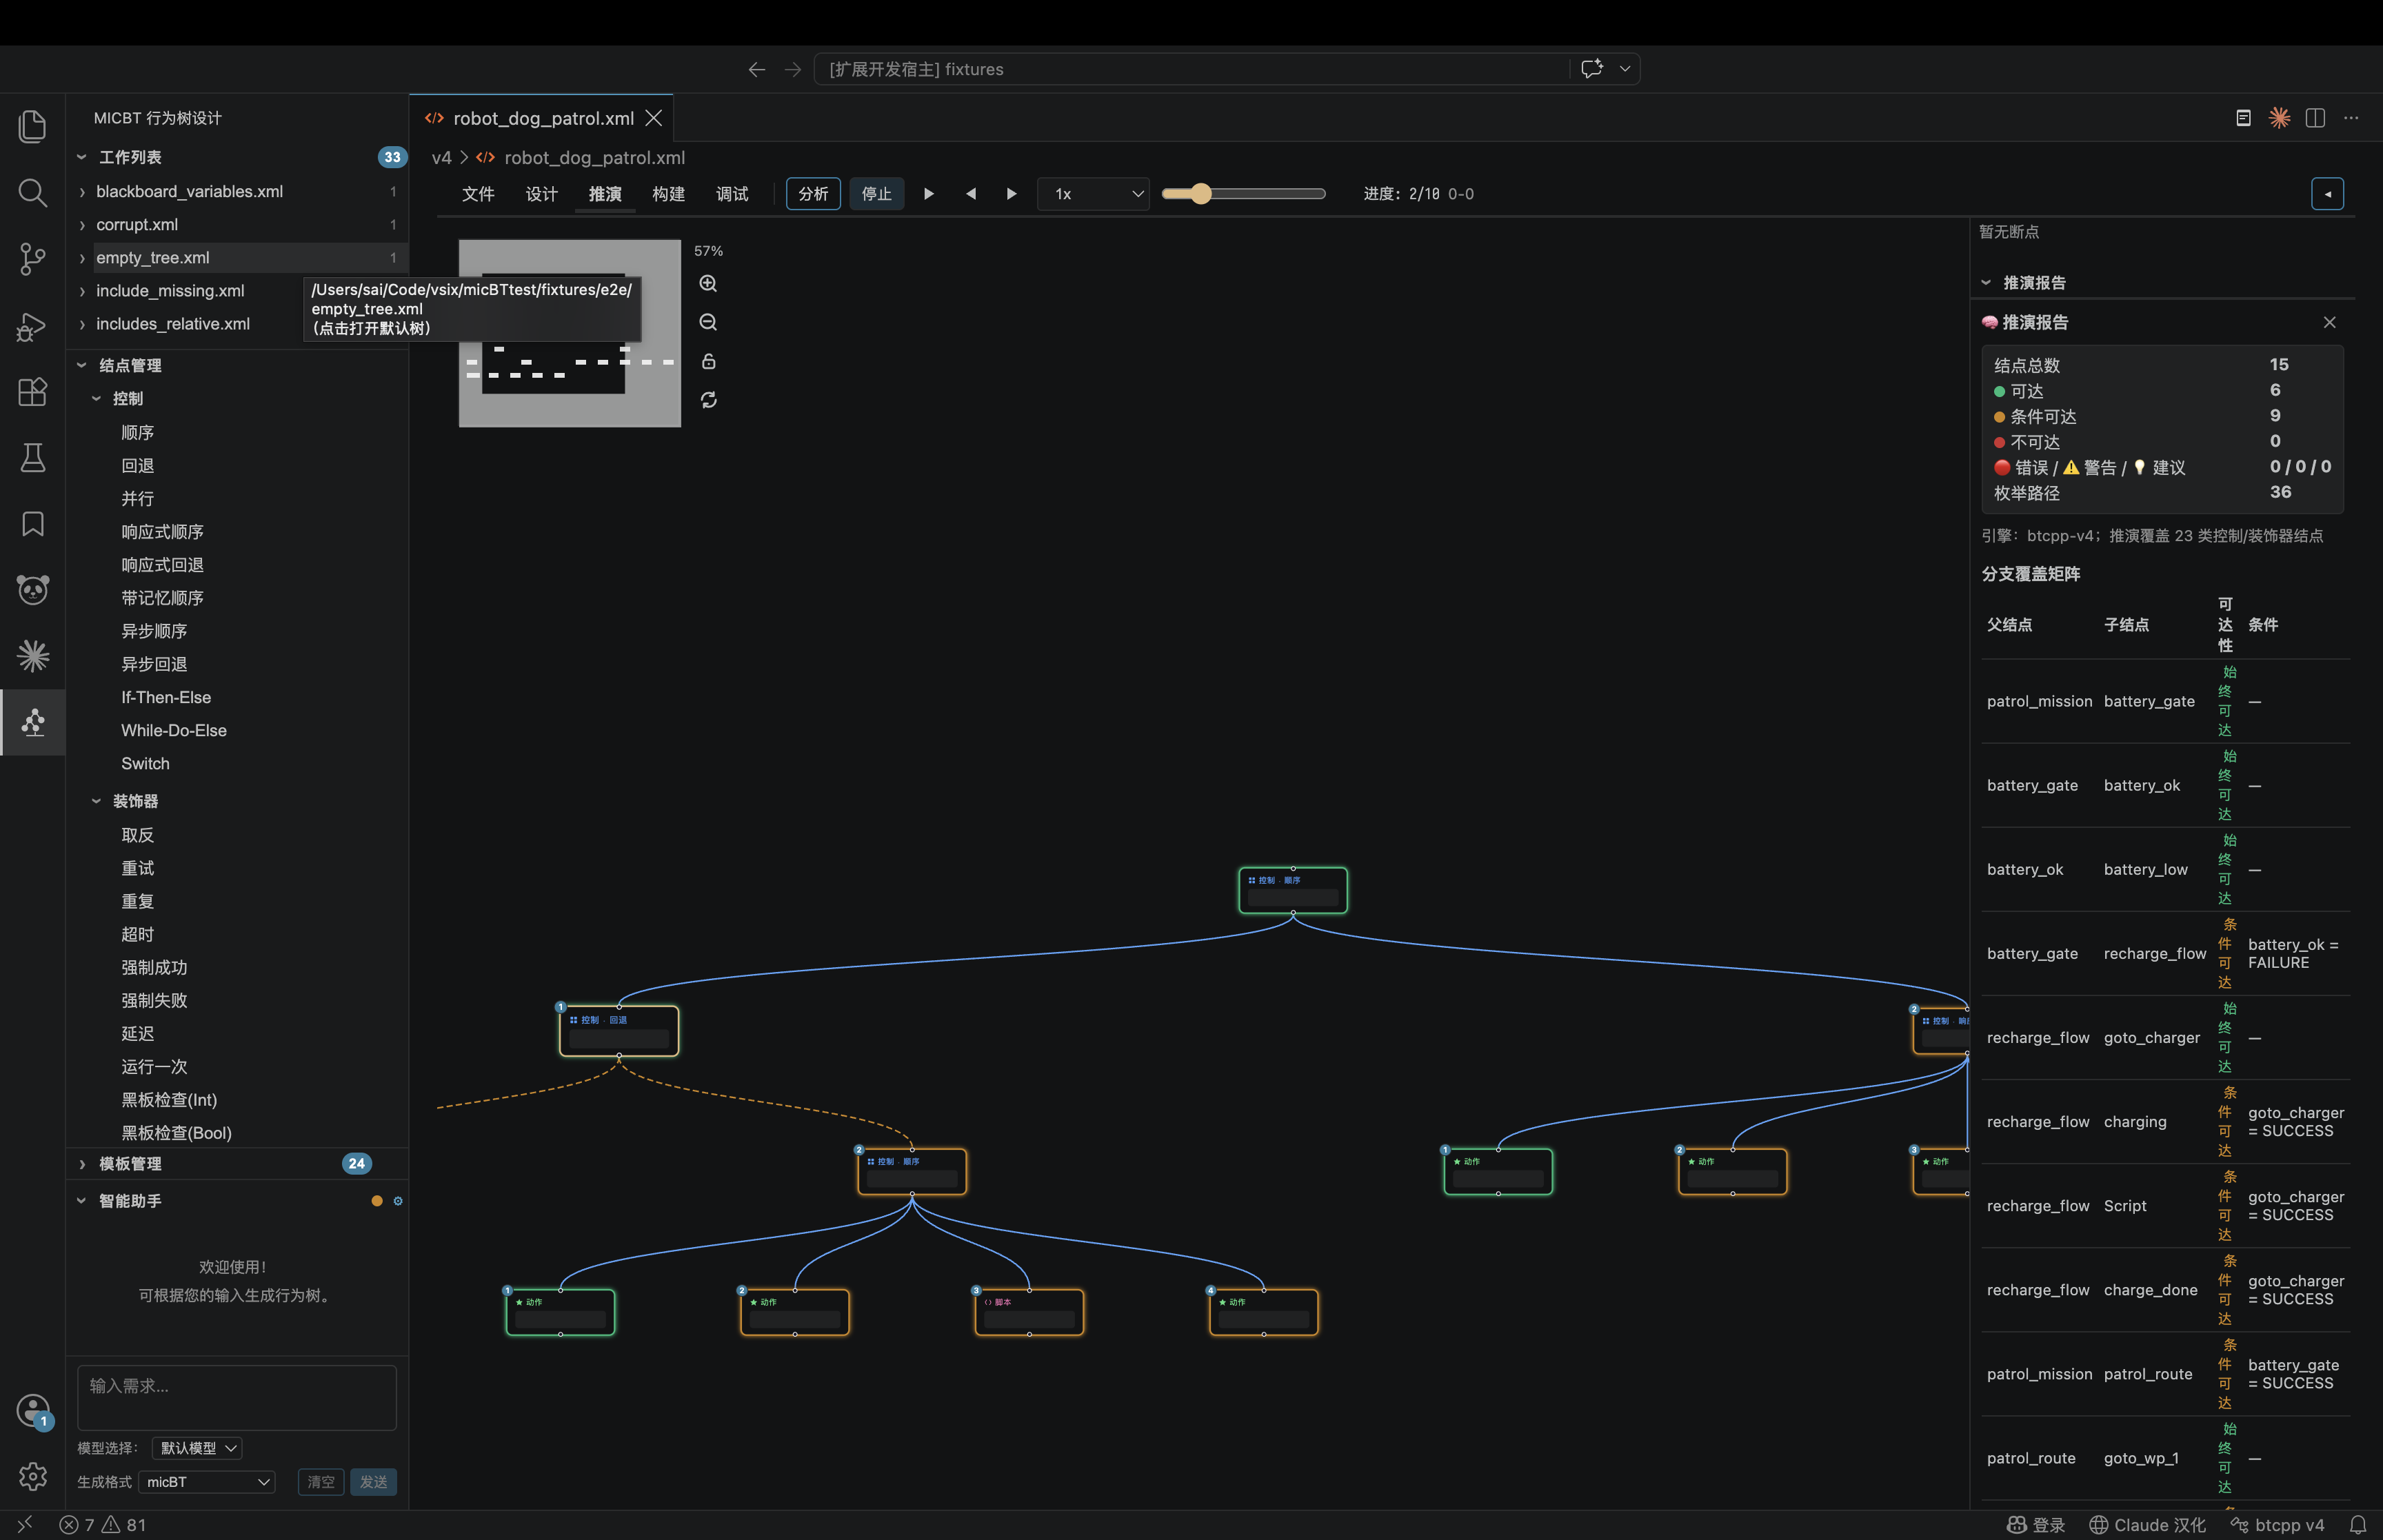
Task: Open the 模型选择 model dropdown
Action: (x=197, y=1448)
